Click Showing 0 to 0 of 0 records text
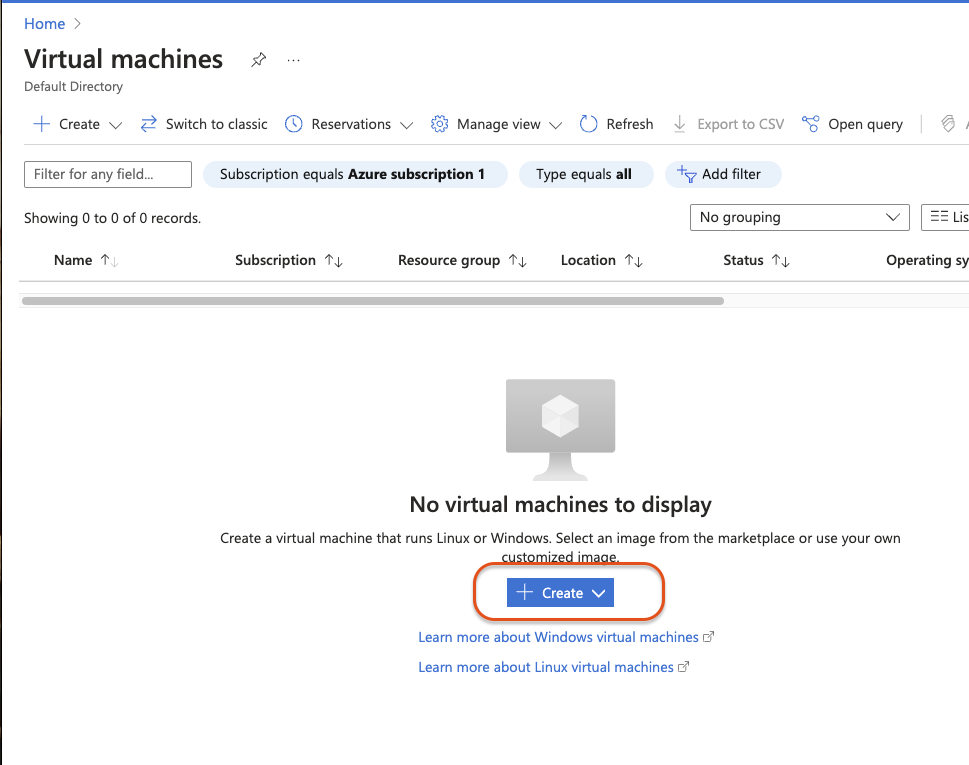The image size is (969, 765). [112, 218]
